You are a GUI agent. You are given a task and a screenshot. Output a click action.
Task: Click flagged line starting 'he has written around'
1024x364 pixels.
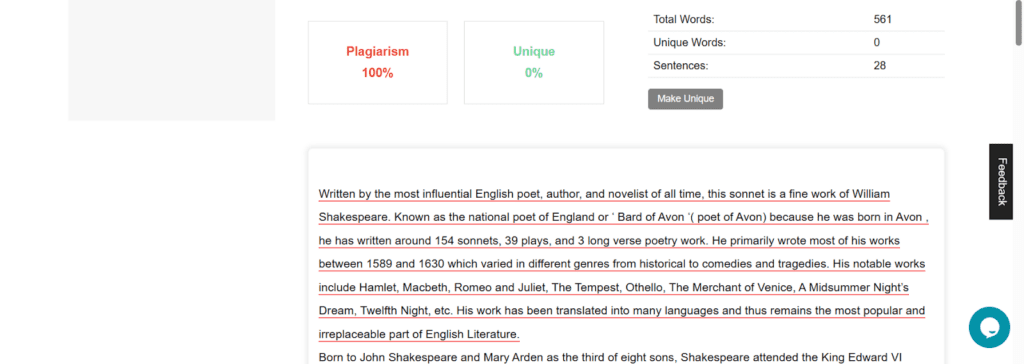pyautogui.click(x=609, y=241)
